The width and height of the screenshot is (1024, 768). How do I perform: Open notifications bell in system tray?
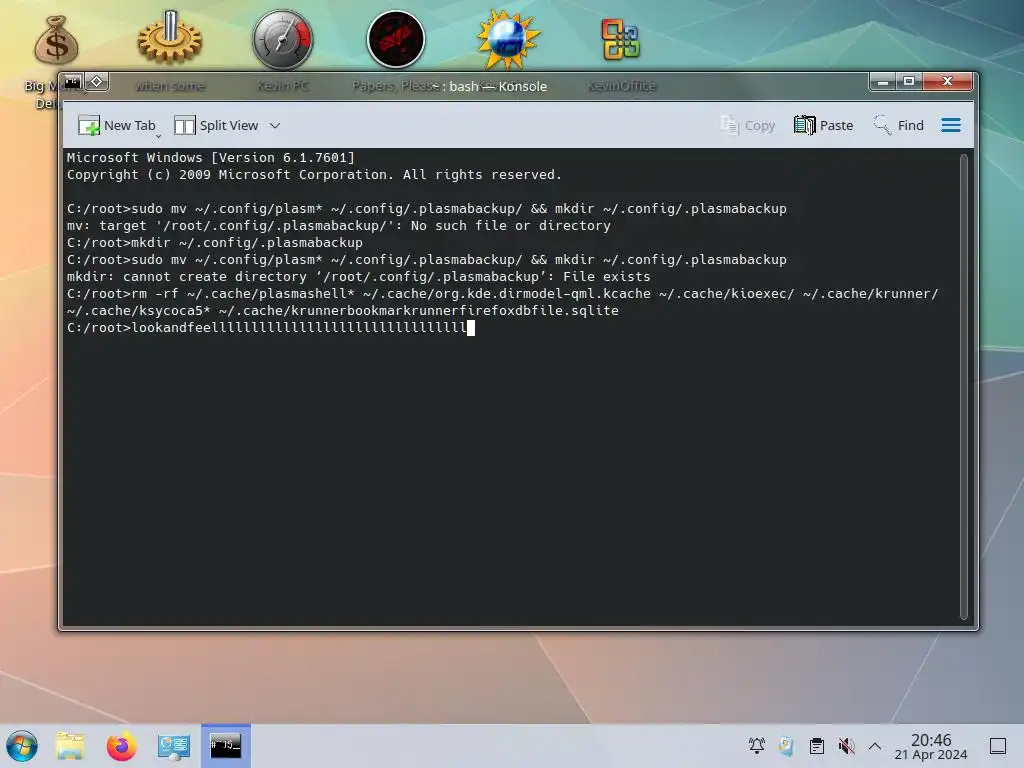pyautogui.click(x=757, y=745)
